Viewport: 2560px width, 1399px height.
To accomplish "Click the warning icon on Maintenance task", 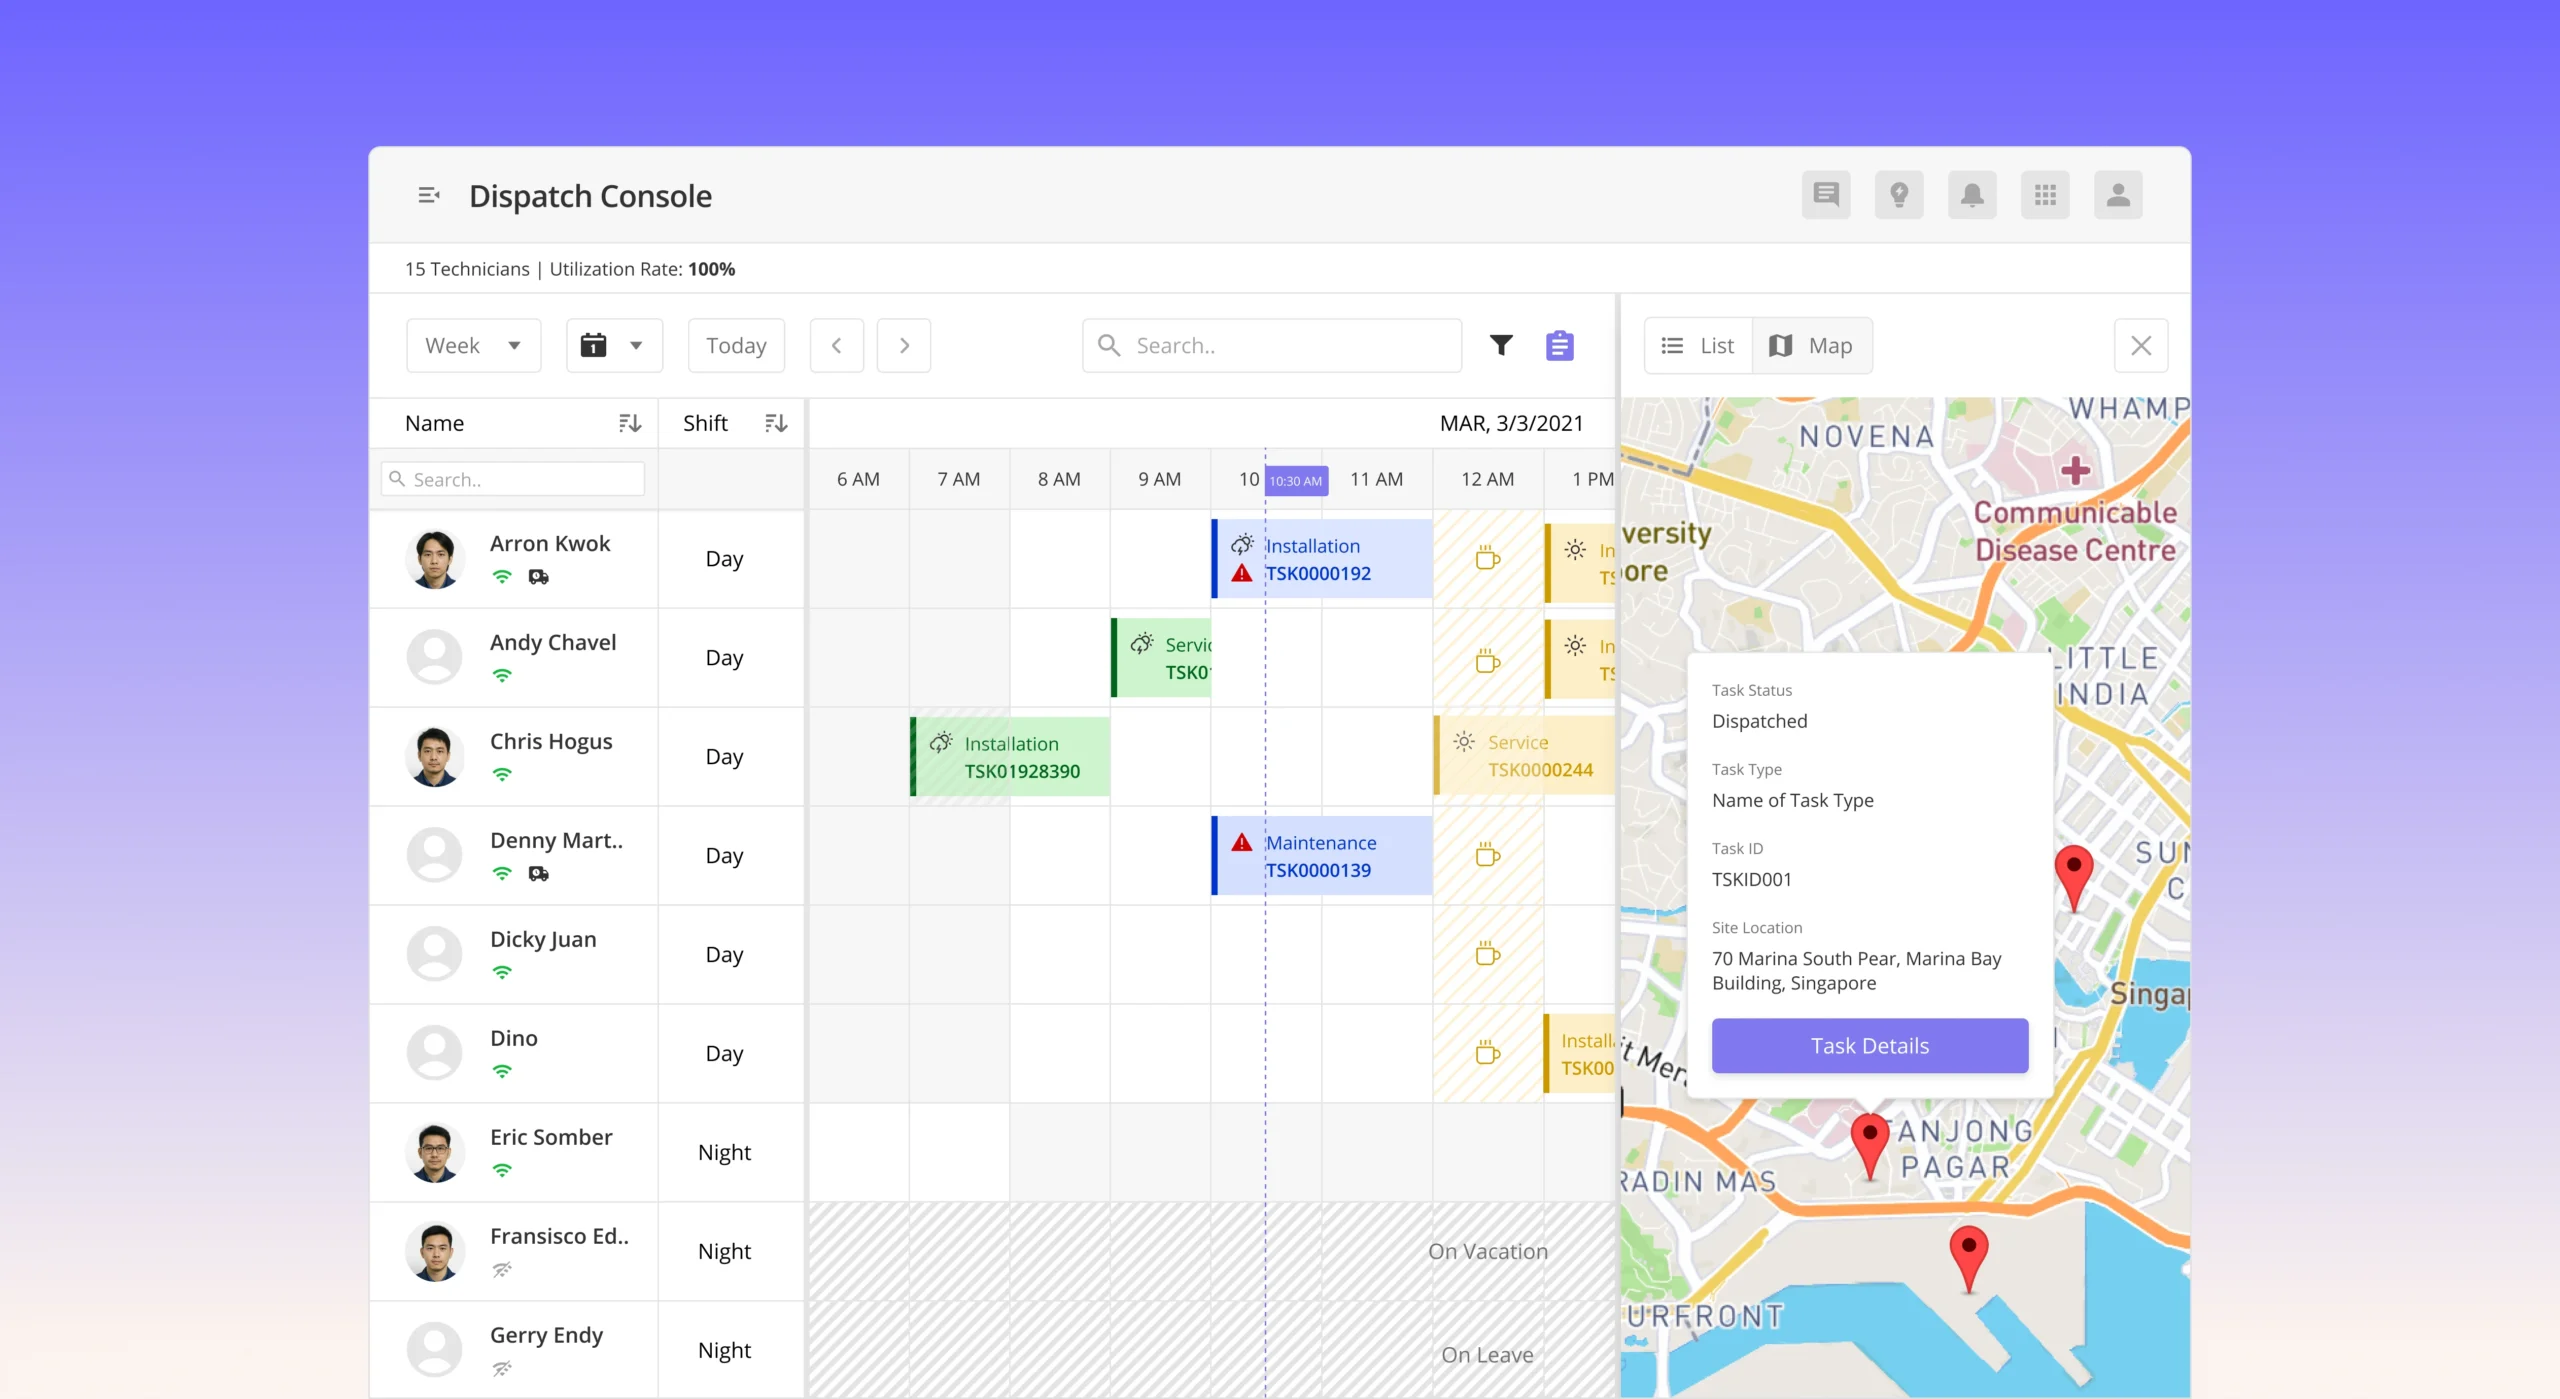I will pos(1241,843).
